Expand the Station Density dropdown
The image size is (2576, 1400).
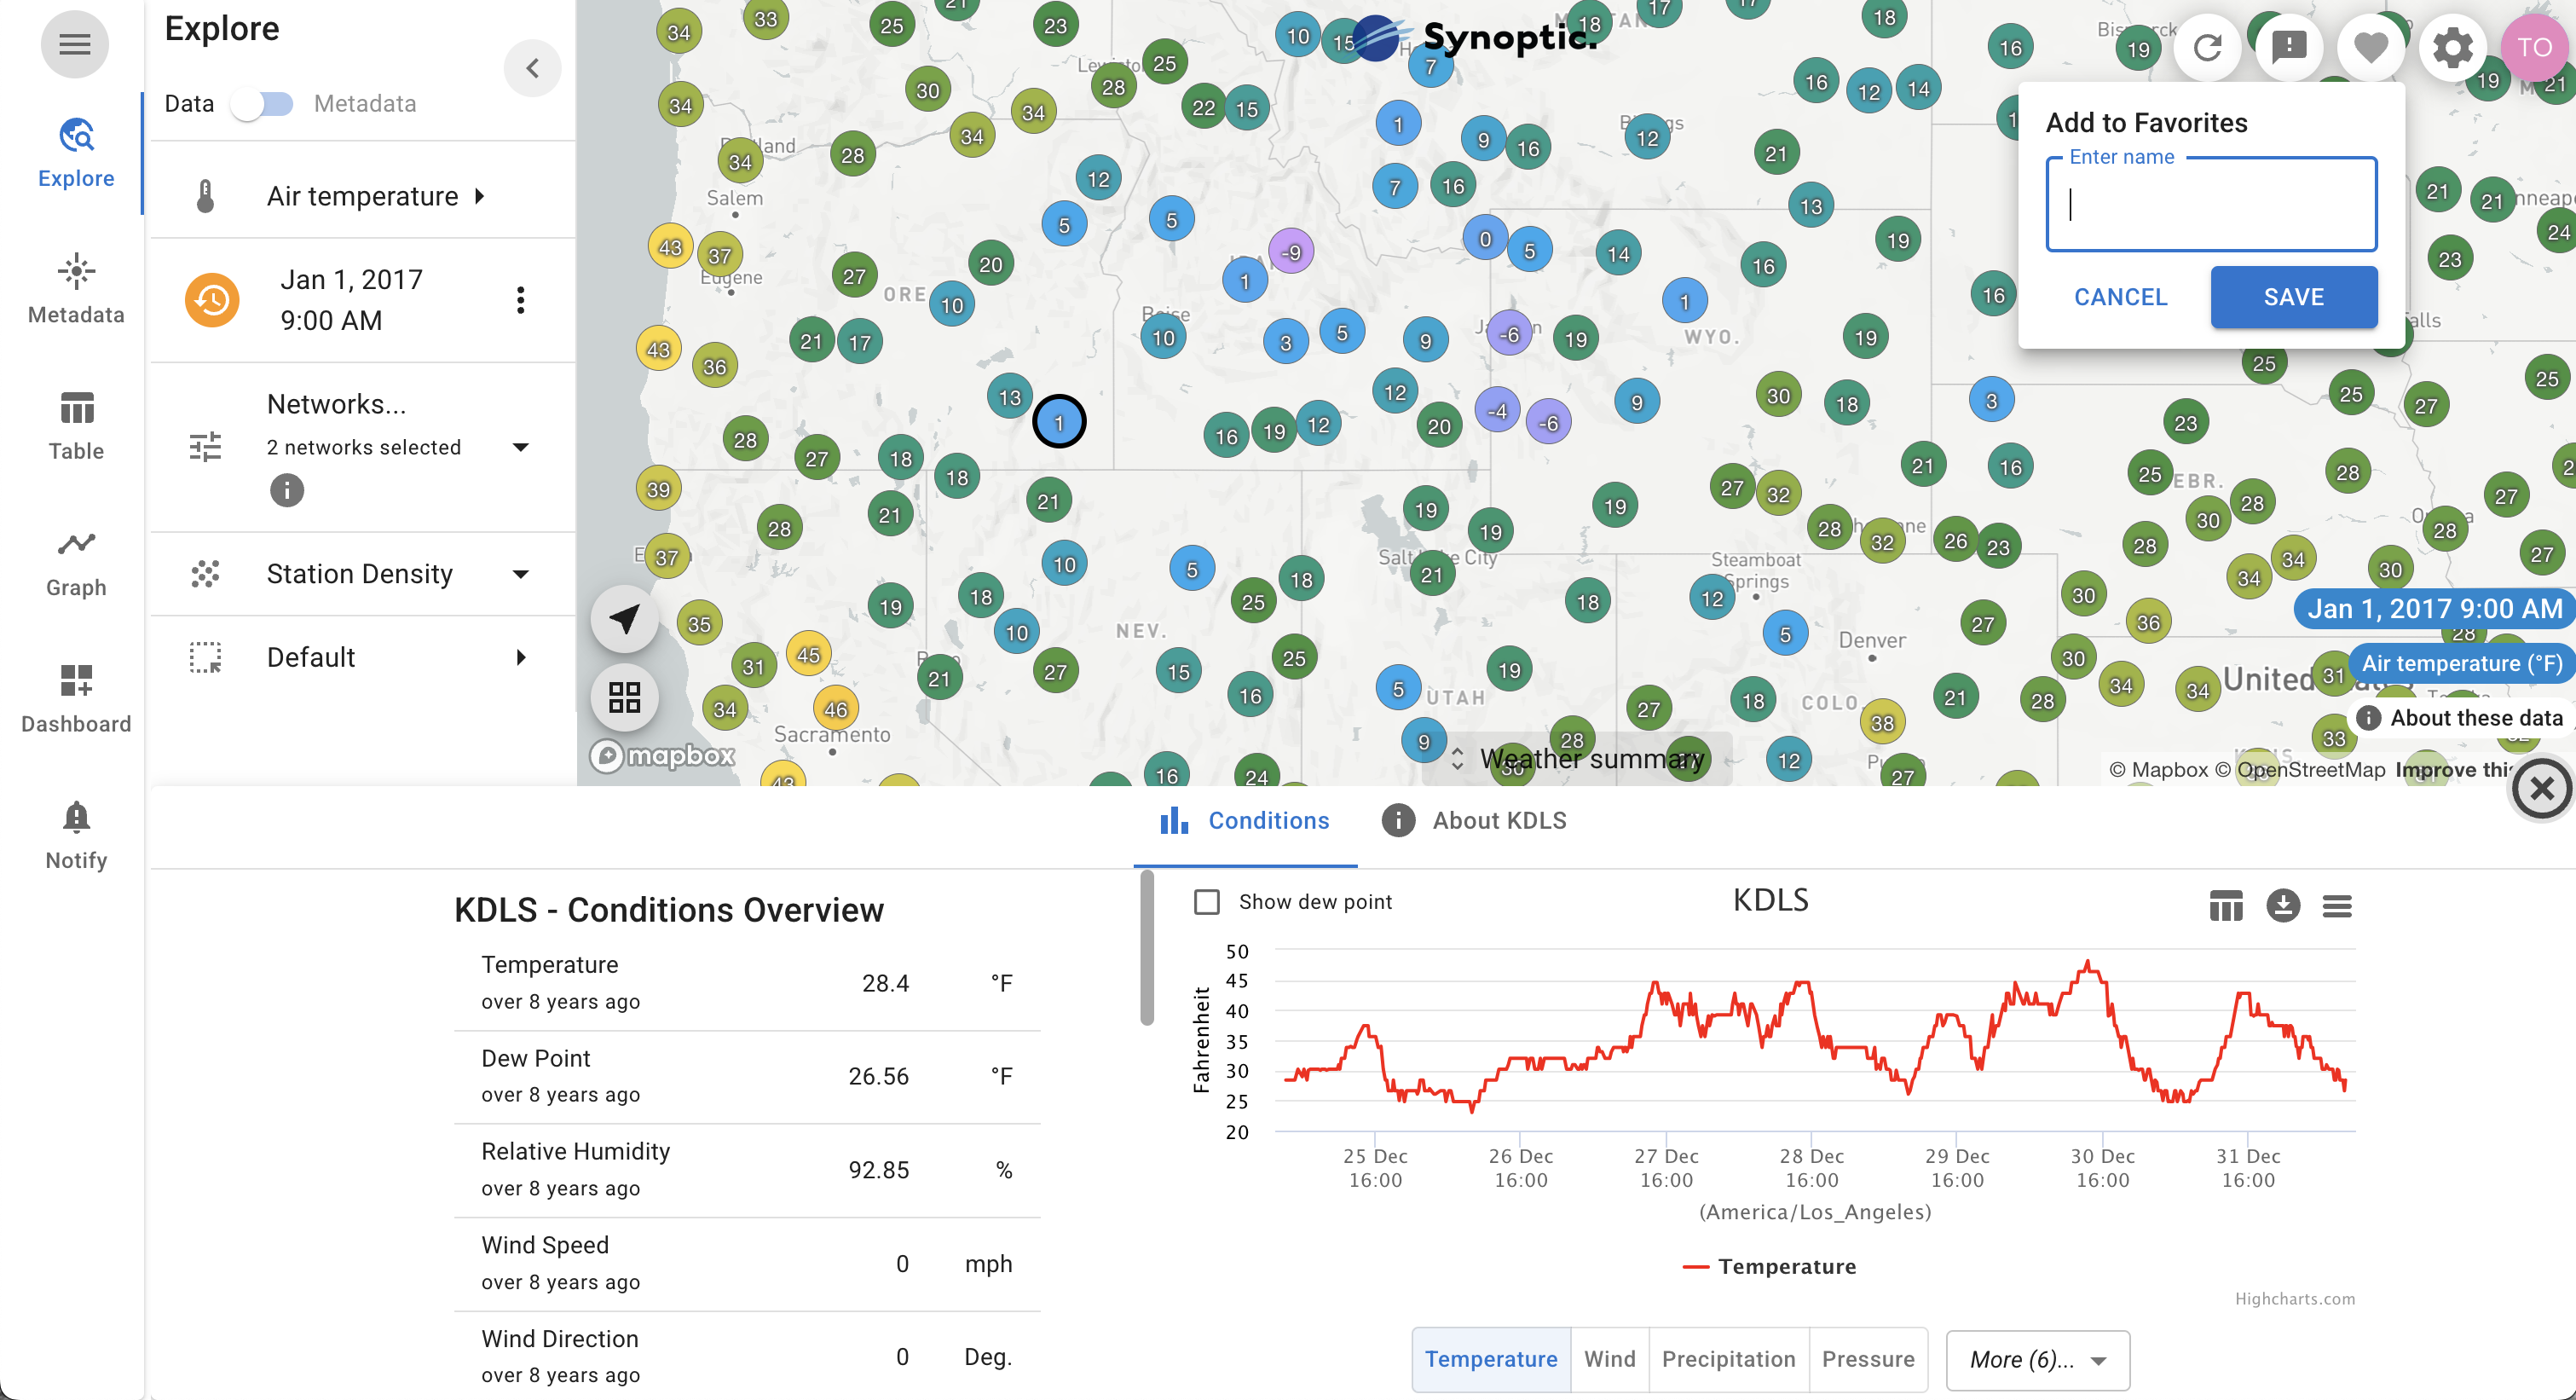click(x=520, y=574)
